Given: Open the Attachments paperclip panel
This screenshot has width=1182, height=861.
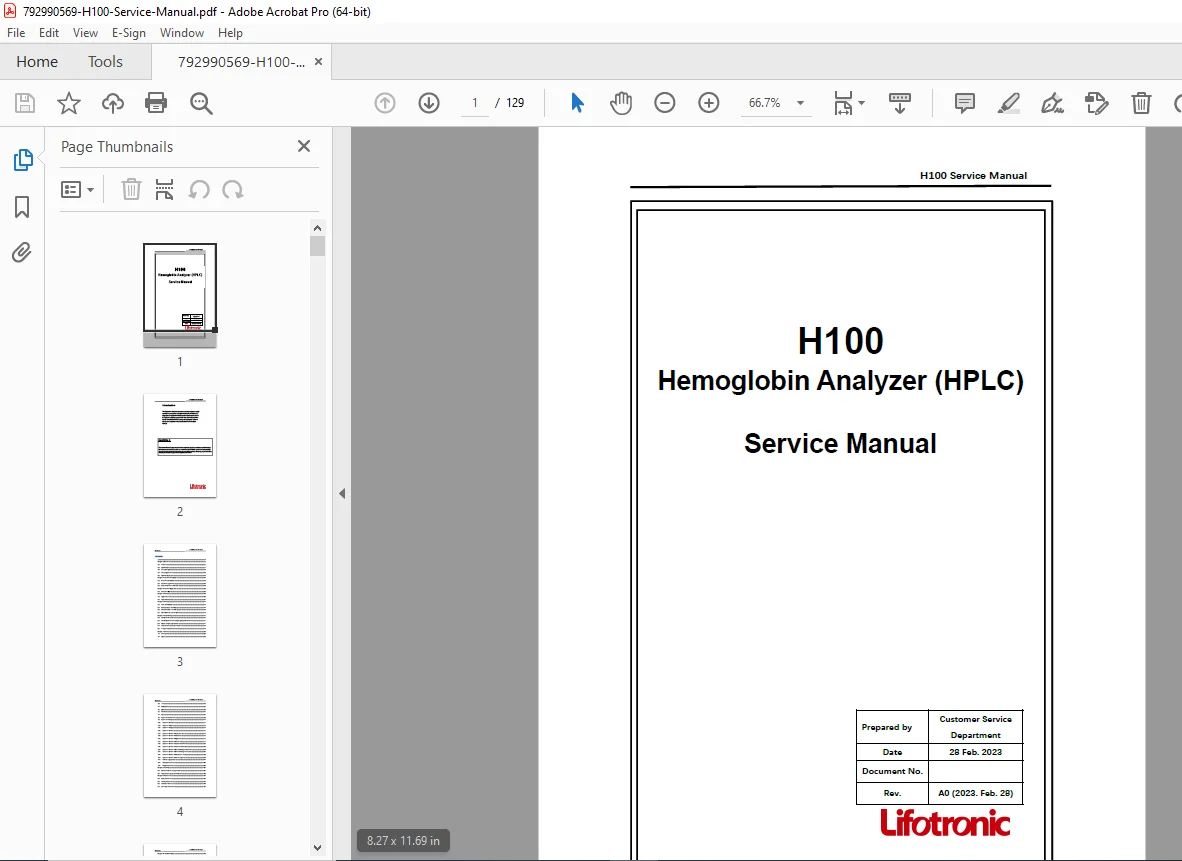Looking at the screenshot, I should point(22,252).
